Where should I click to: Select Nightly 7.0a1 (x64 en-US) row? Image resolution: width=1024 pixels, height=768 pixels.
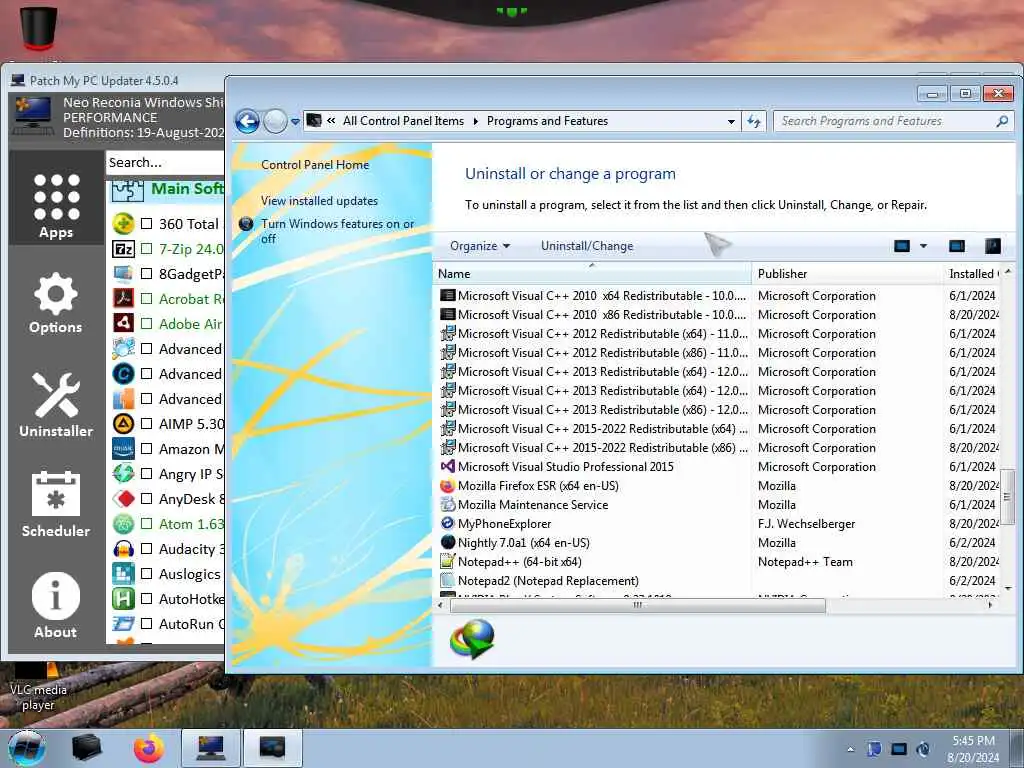coord(717,543)
